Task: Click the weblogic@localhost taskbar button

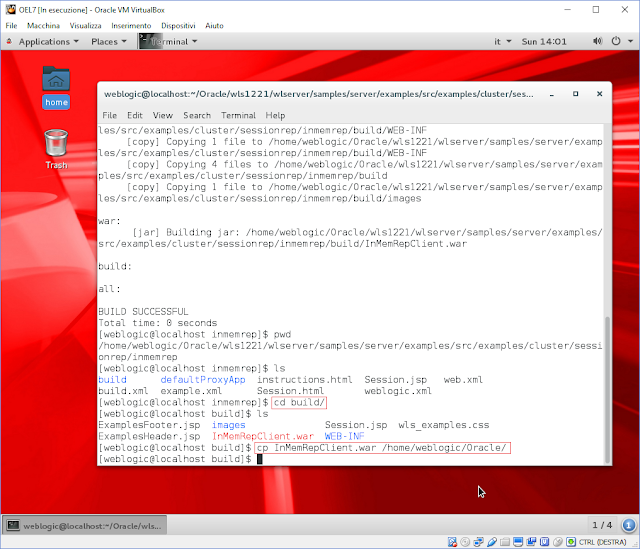Action: point(84,526)
